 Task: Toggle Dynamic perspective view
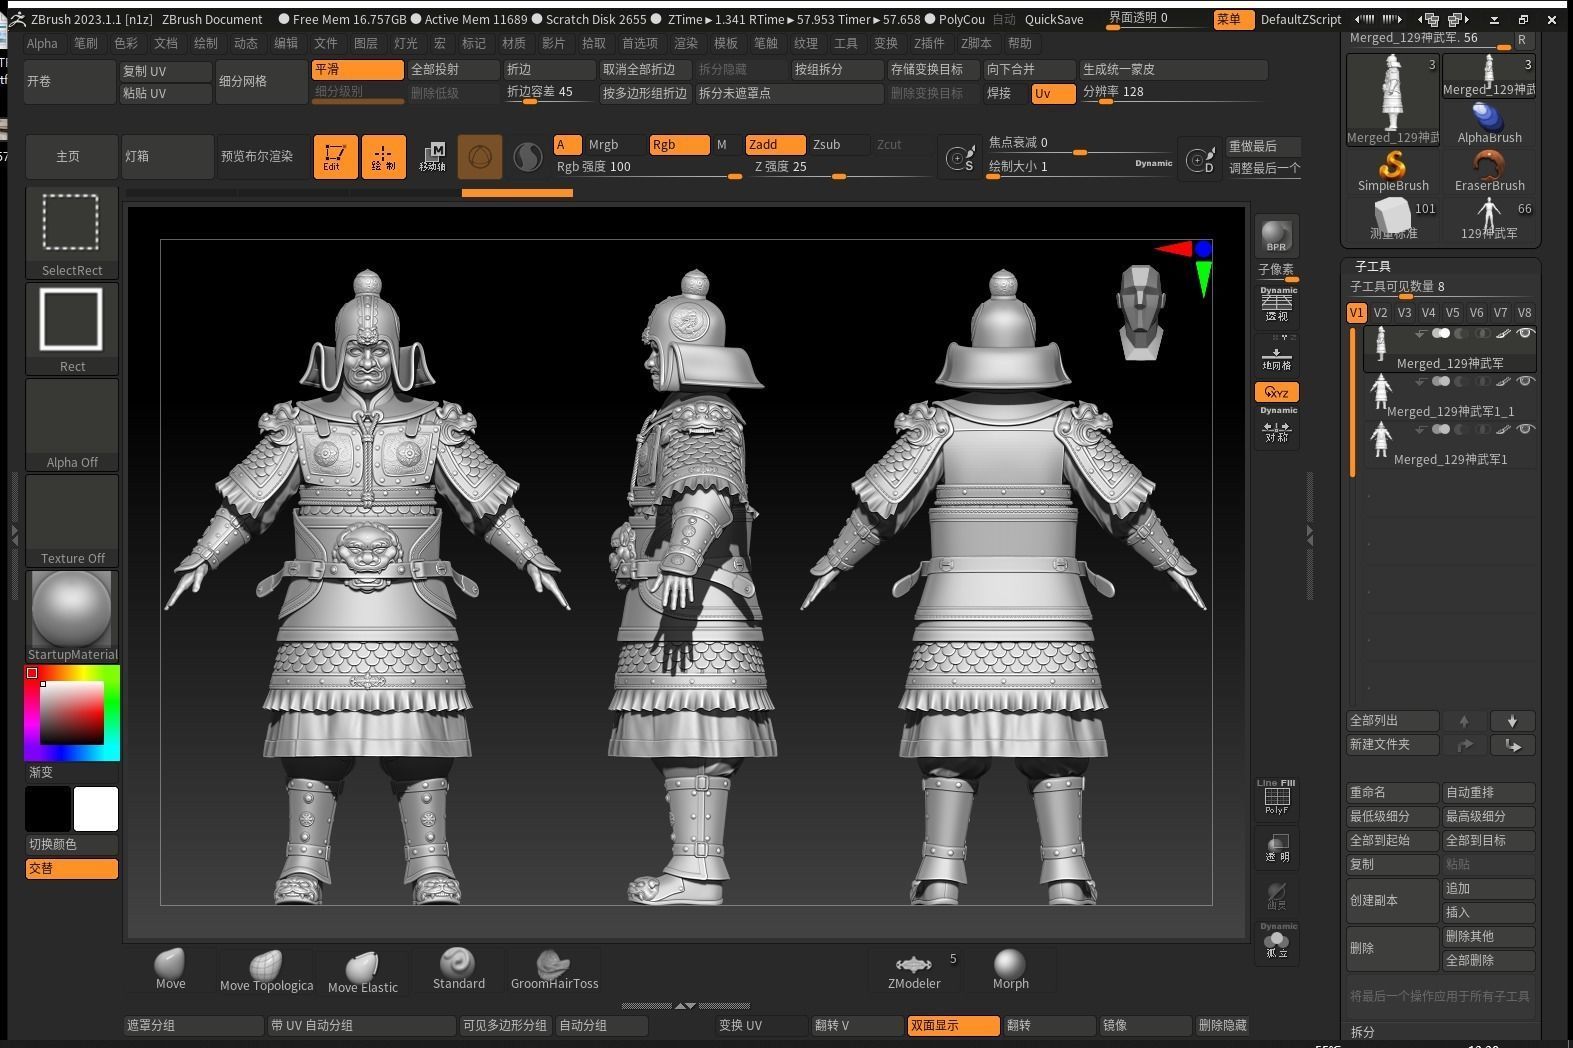[1277, 305]
